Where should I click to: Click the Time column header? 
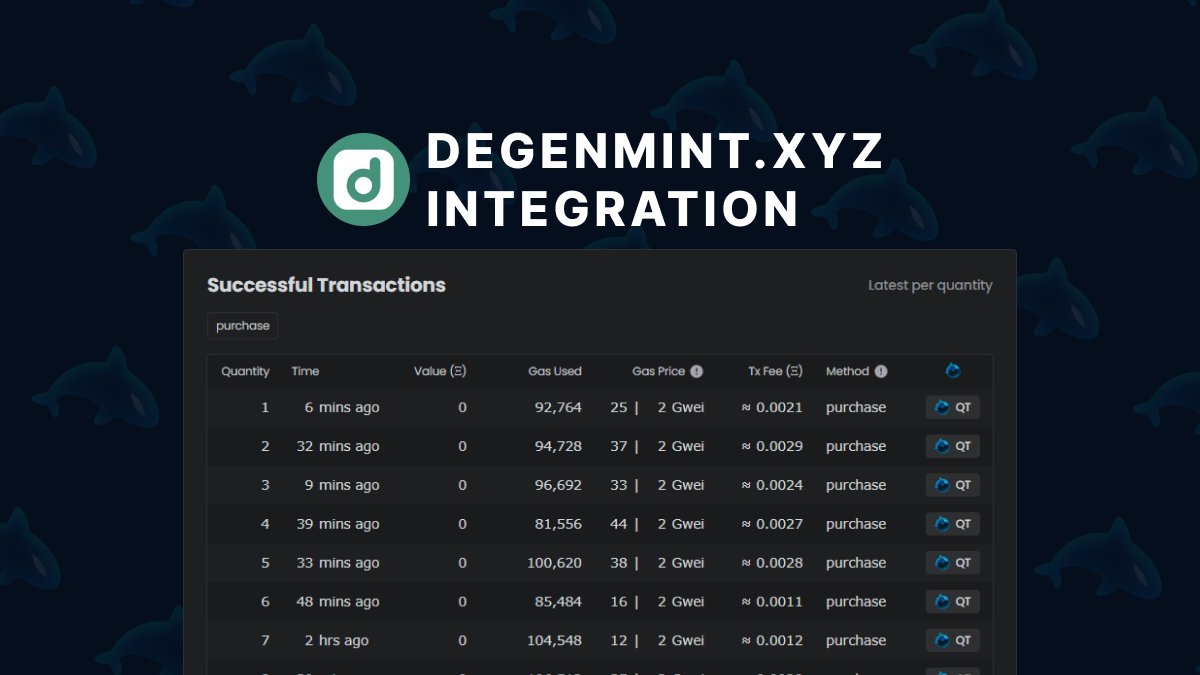[305, 371]
